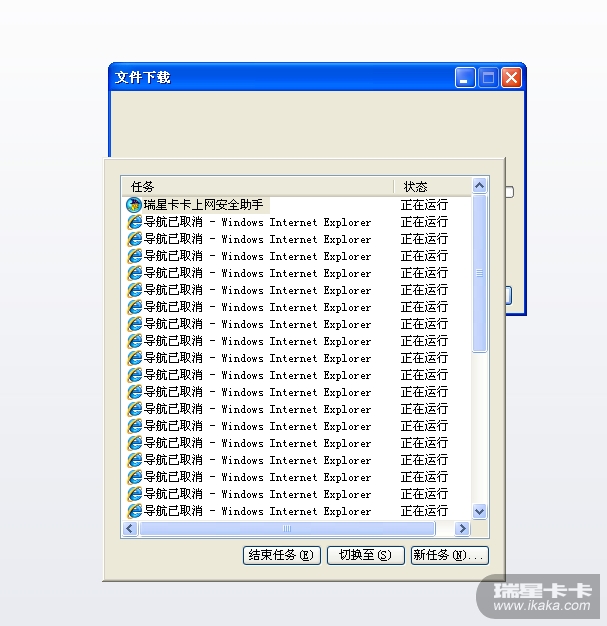Click the horizontal scrollbar thumb
Screen dimensions: 607x626
287,529
